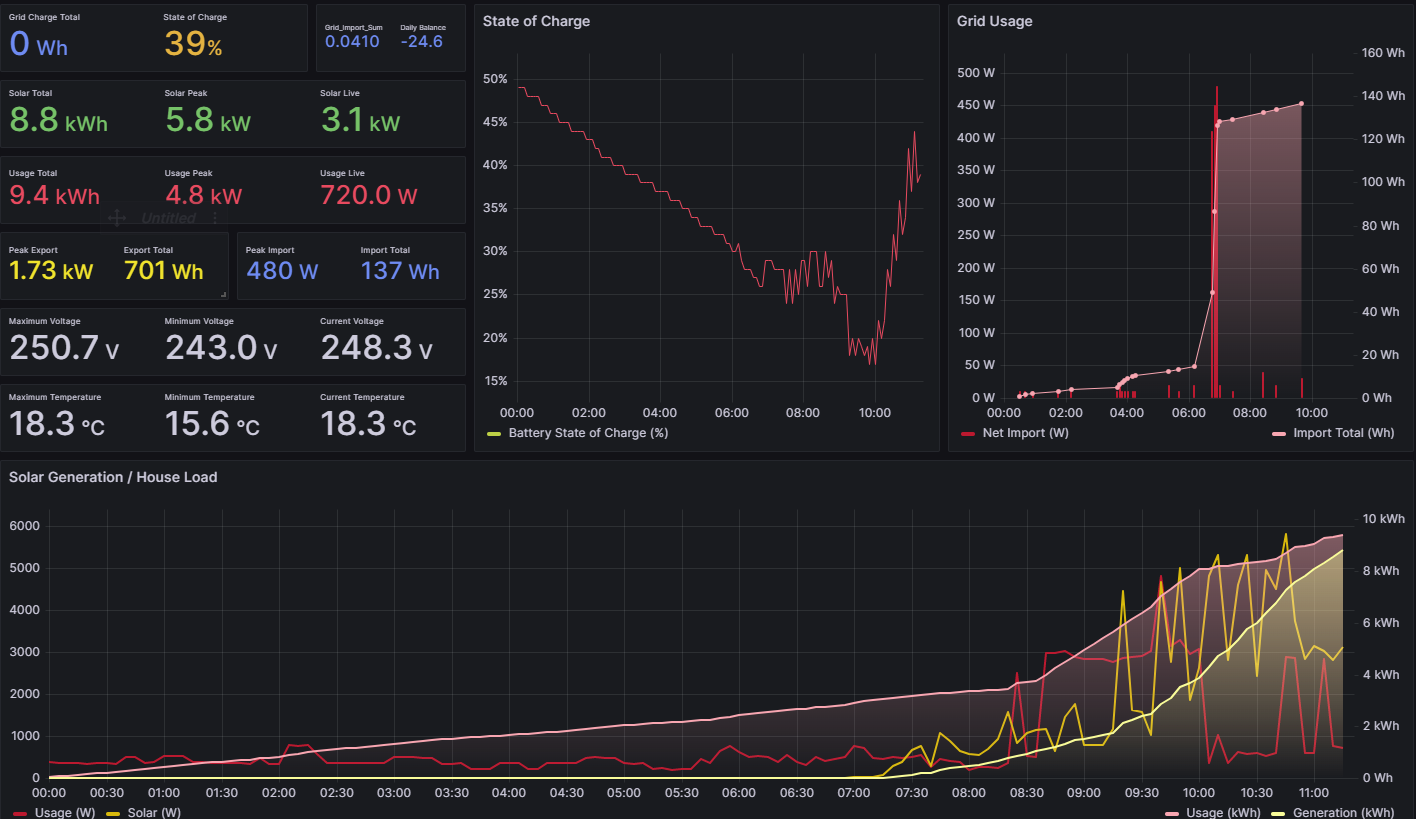Click the Export Total value 701 Wh
The height and width of the screenshot is (819, 1416).
click(x=163, y=271)
